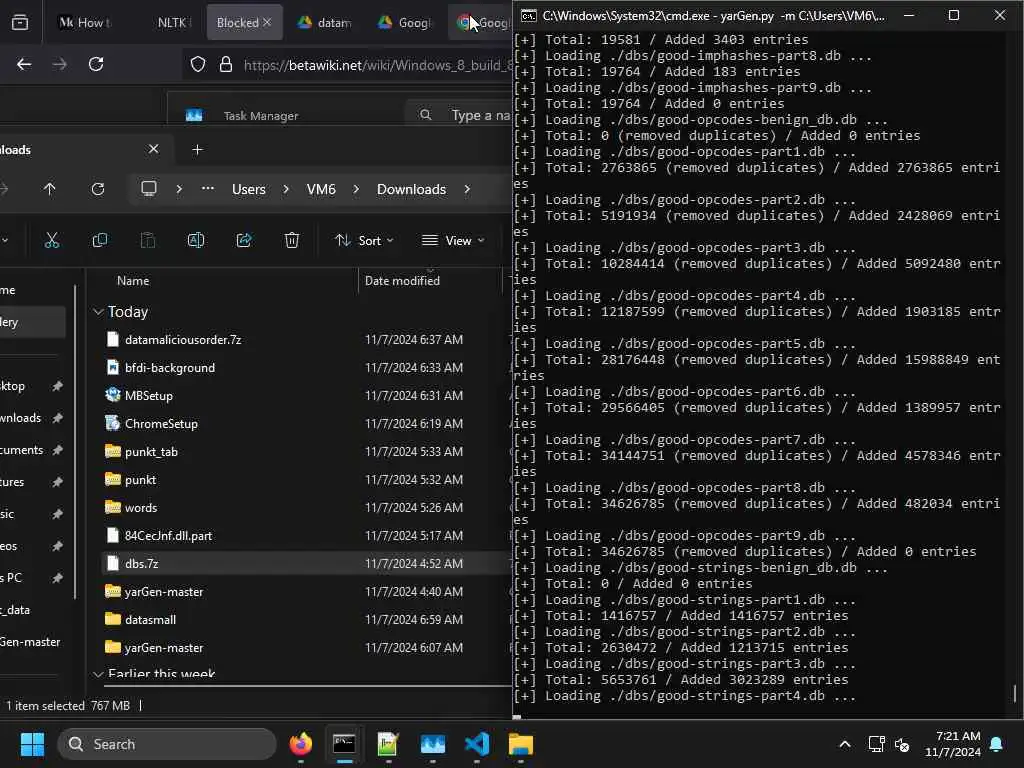
Task: Click the Delete trash icon in Explorer
Action: tap(292, 240)
